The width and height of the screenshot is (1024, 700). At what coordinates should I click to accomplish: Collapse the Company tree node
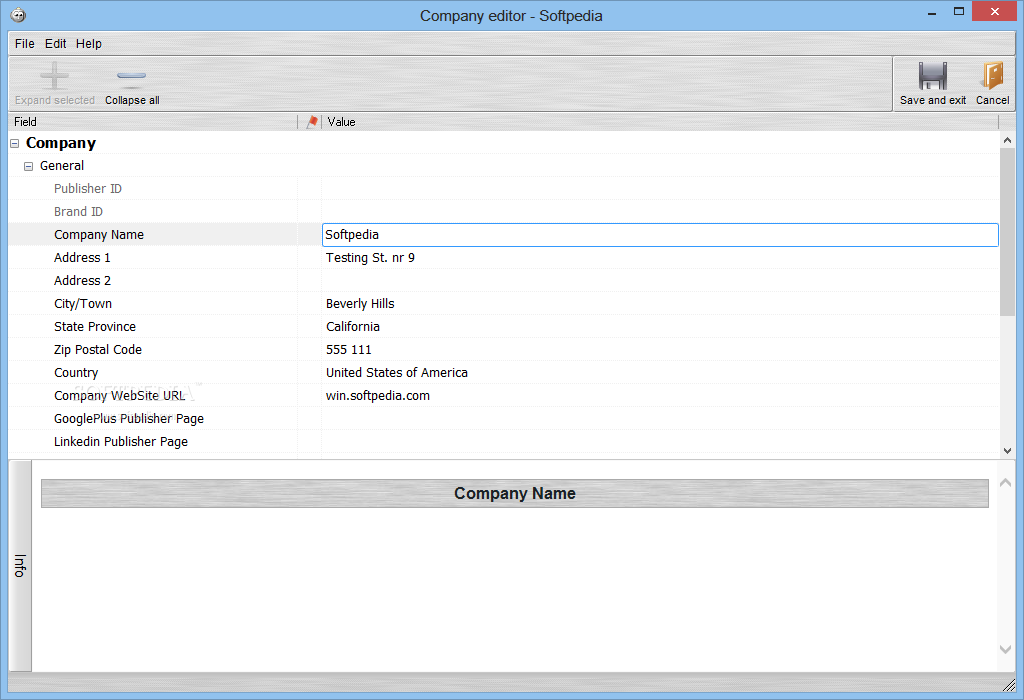[x=14, y=144]
